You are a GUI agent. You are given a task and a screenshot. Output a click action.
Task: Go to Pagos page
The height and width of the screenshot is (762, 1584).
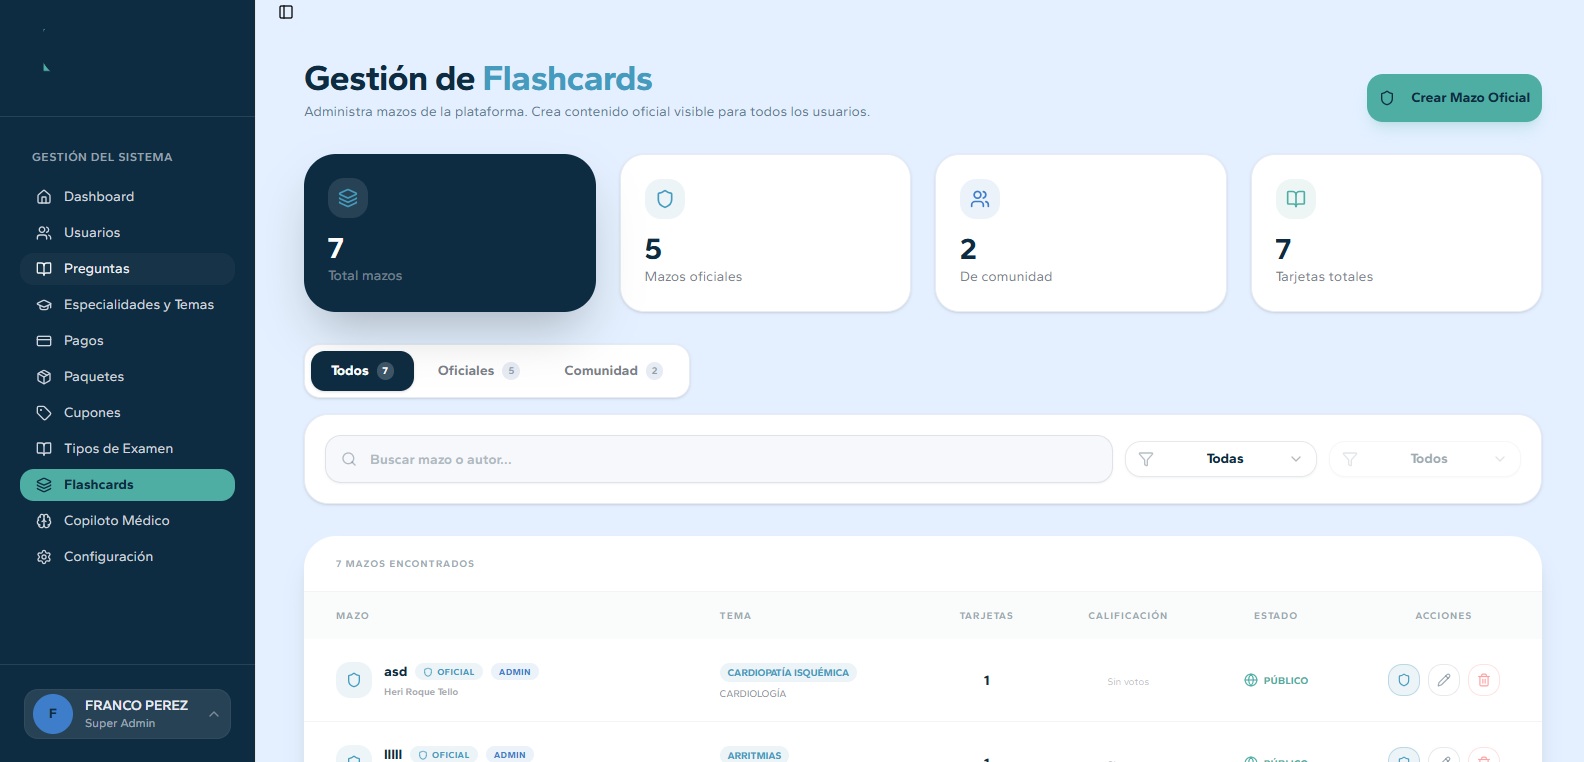[127, 341]
